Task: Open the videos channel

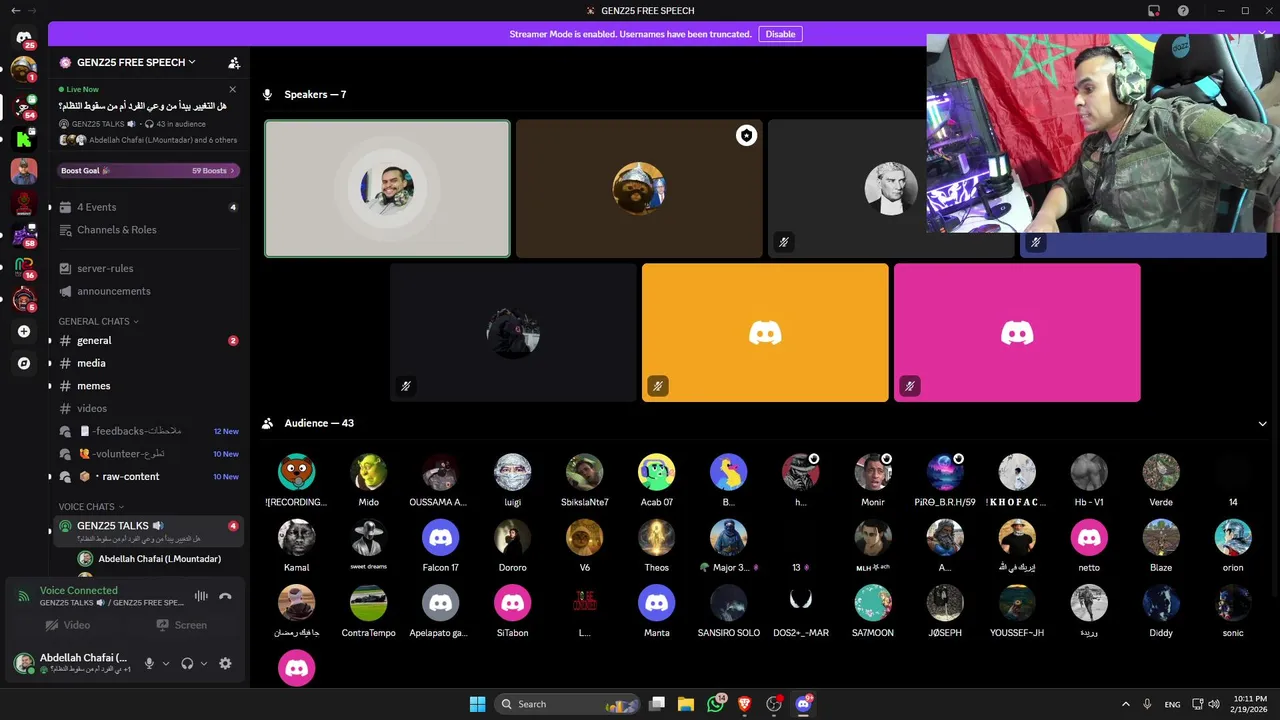Action: [149, 408]
